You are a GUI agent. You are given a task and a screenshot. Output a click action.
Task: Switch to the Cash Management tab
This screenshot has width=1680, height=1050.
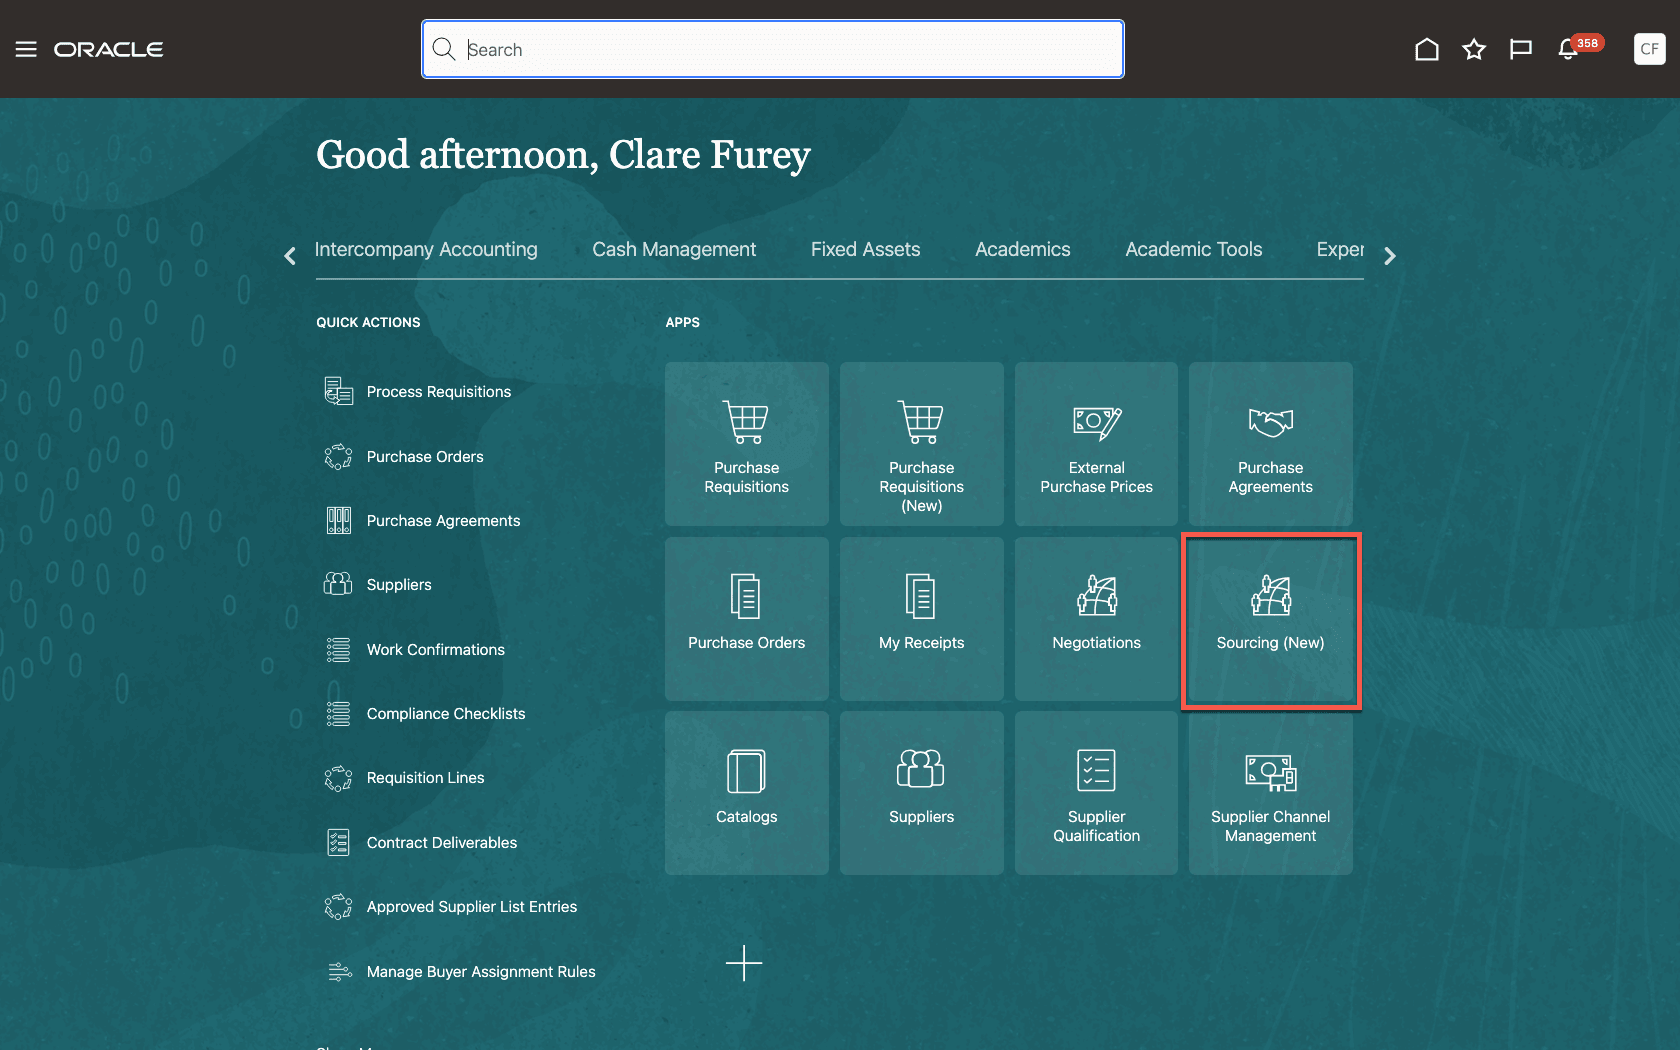pos(674,249)
